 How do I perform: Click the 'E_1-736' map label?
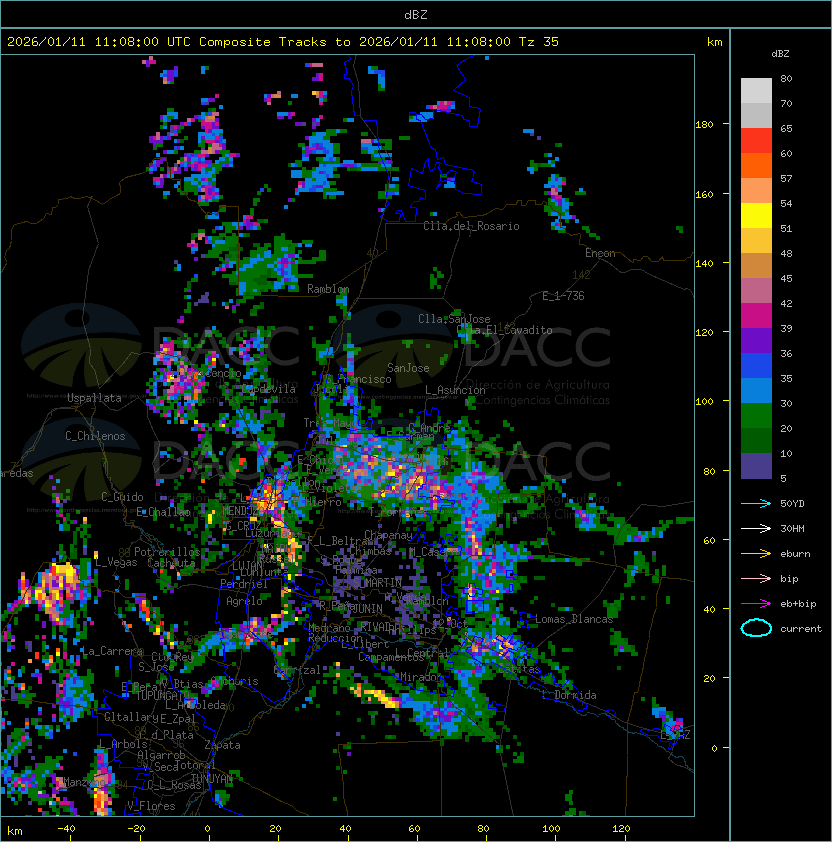point(563,296)
